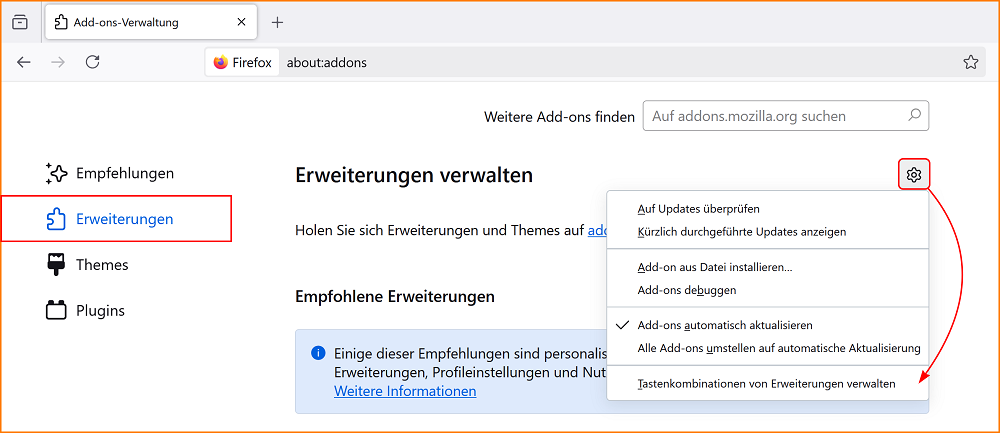The image size is (1000, 433).
Task: Toggle Add-ons automatisch aktualisieren
Action: click(767, 325)
